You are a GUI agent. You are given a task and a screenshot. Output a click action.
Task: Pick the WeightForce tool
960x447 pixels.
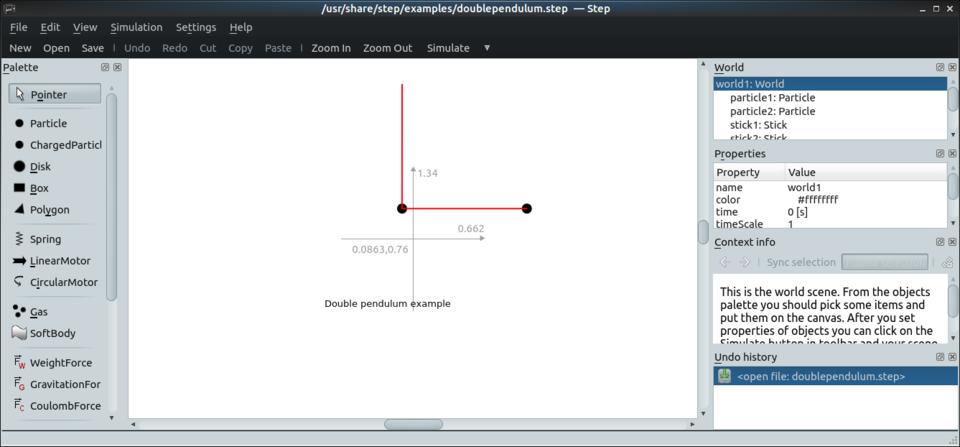[x=60, y=363]
